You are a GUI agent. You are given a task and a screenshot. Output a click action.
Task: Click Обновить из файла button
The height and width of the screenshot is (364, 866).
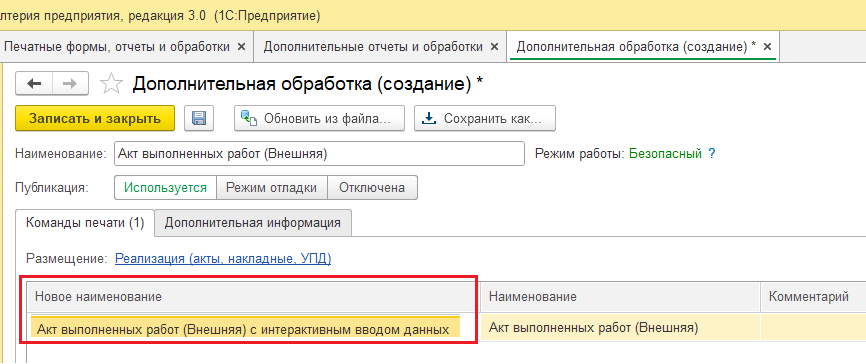tap(319, 118)
